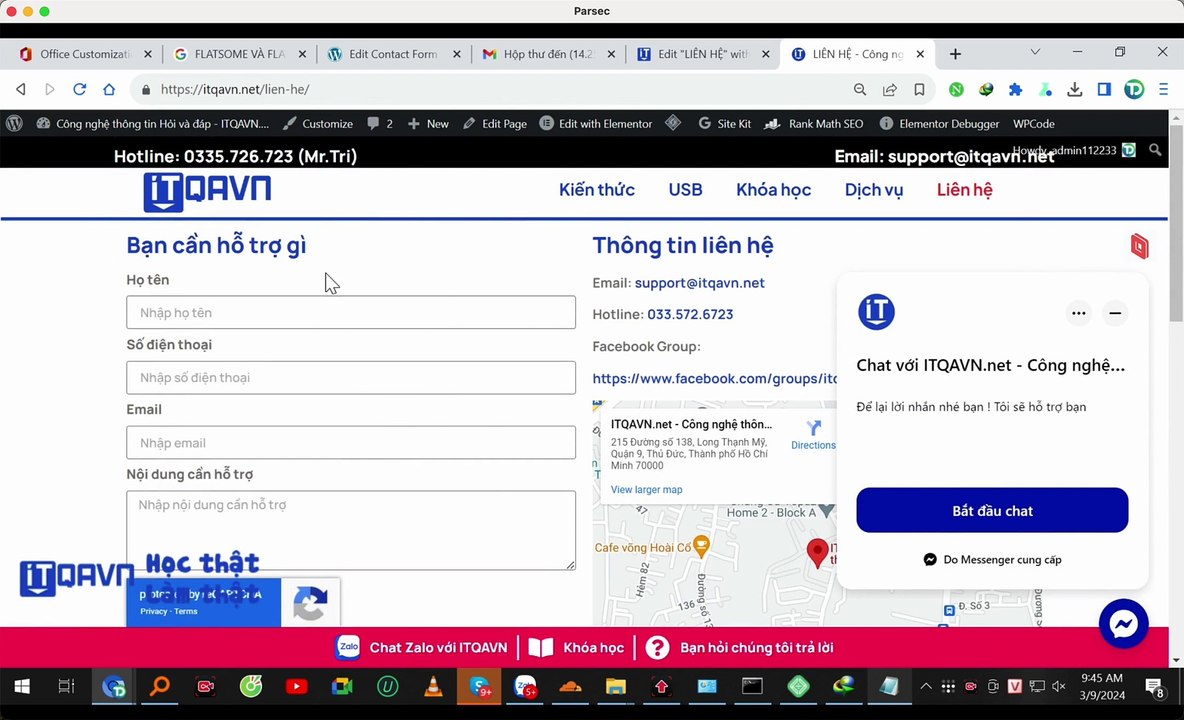Screen dimensions: 1184x720
Task: Open File Explorer from taskbar
Action: click(615, 686)
